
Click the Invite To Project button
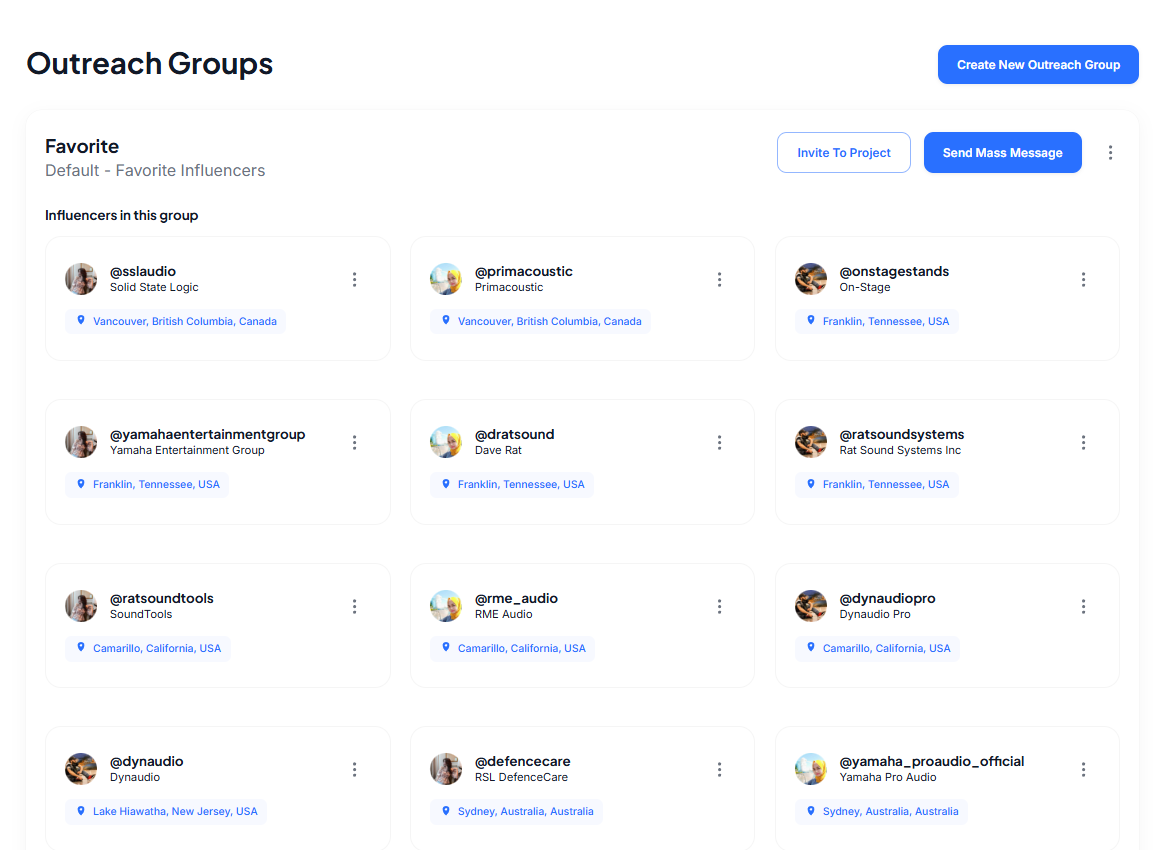[x=843, y=153]
